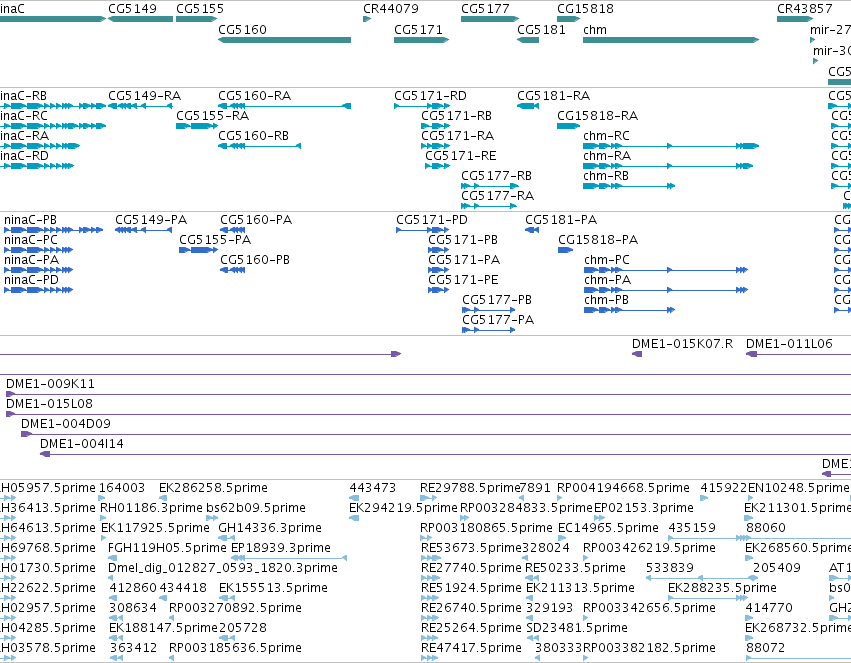This screenshot has width=851, height=663.
Task: Click the CG5155 gene arrow
Action: click(x=196, y=19)
